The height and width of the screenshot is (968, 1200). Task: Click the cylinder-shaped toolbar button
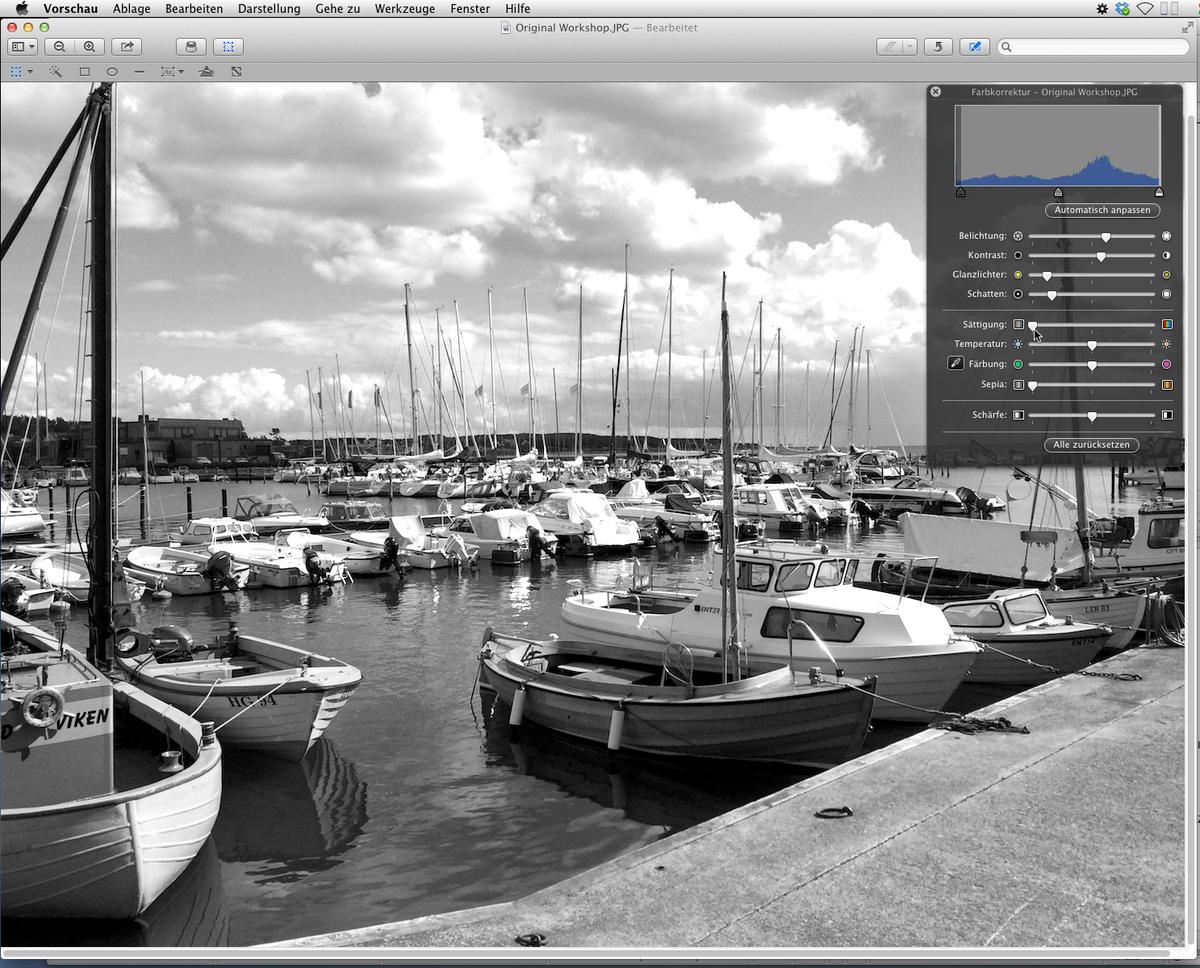click(191, 46)
